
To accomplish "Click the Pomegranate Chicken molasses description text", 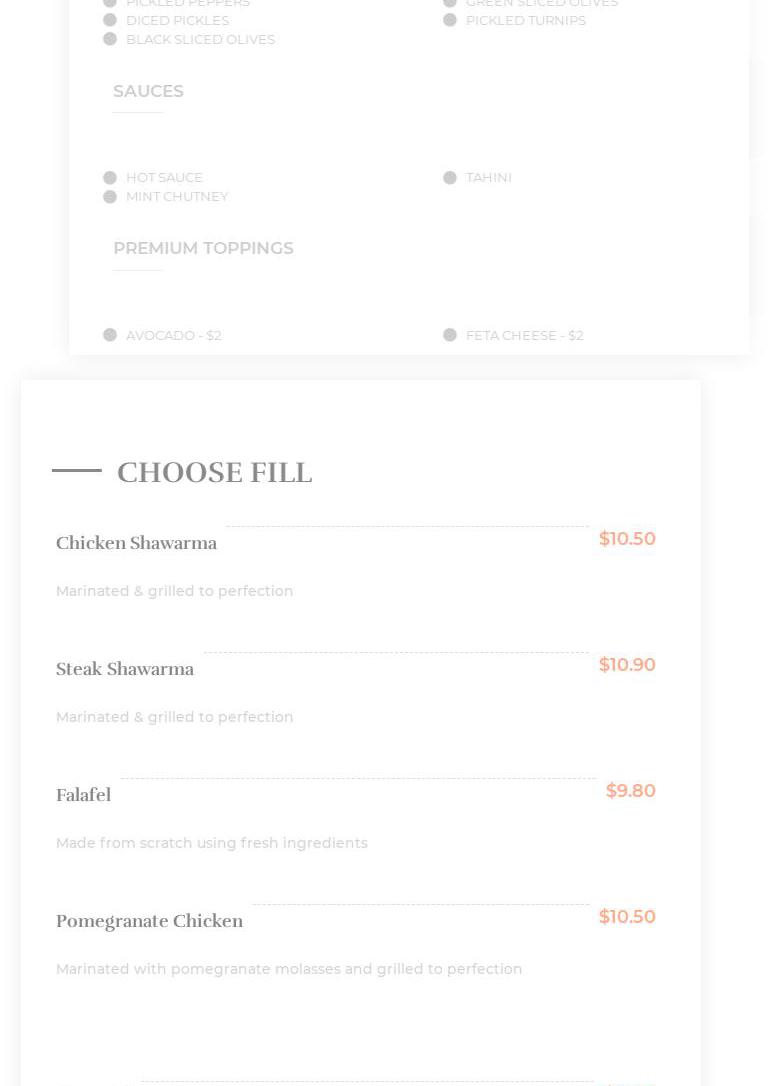I will tap(289, 969).
